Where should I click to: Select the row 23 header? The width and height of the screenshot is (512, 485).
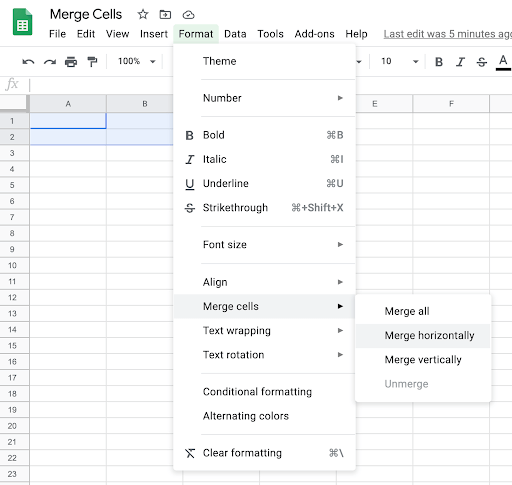[x=15, y=474]
